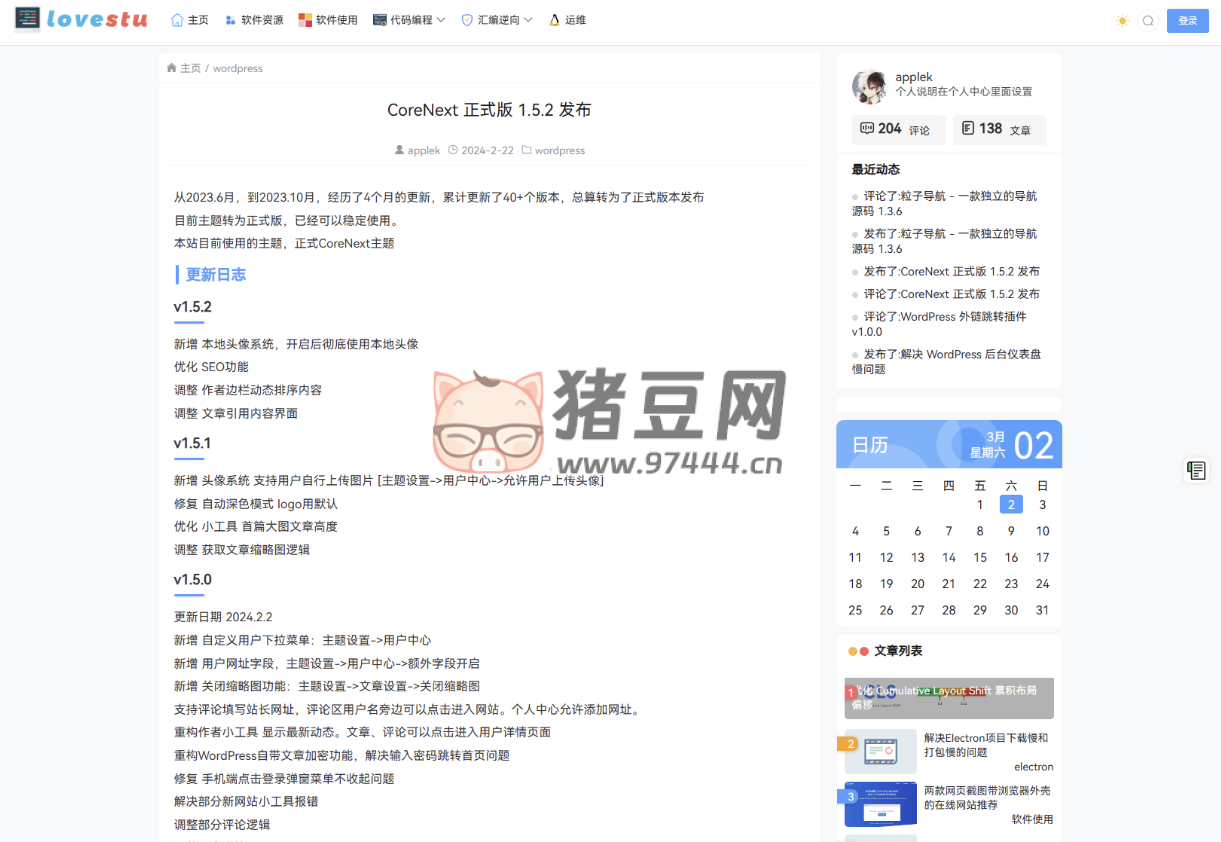This screenshot has height=842, width=1221.
Task: Open the search magnifier icon
Action: pyautogui.click(x=1148, y=21)
